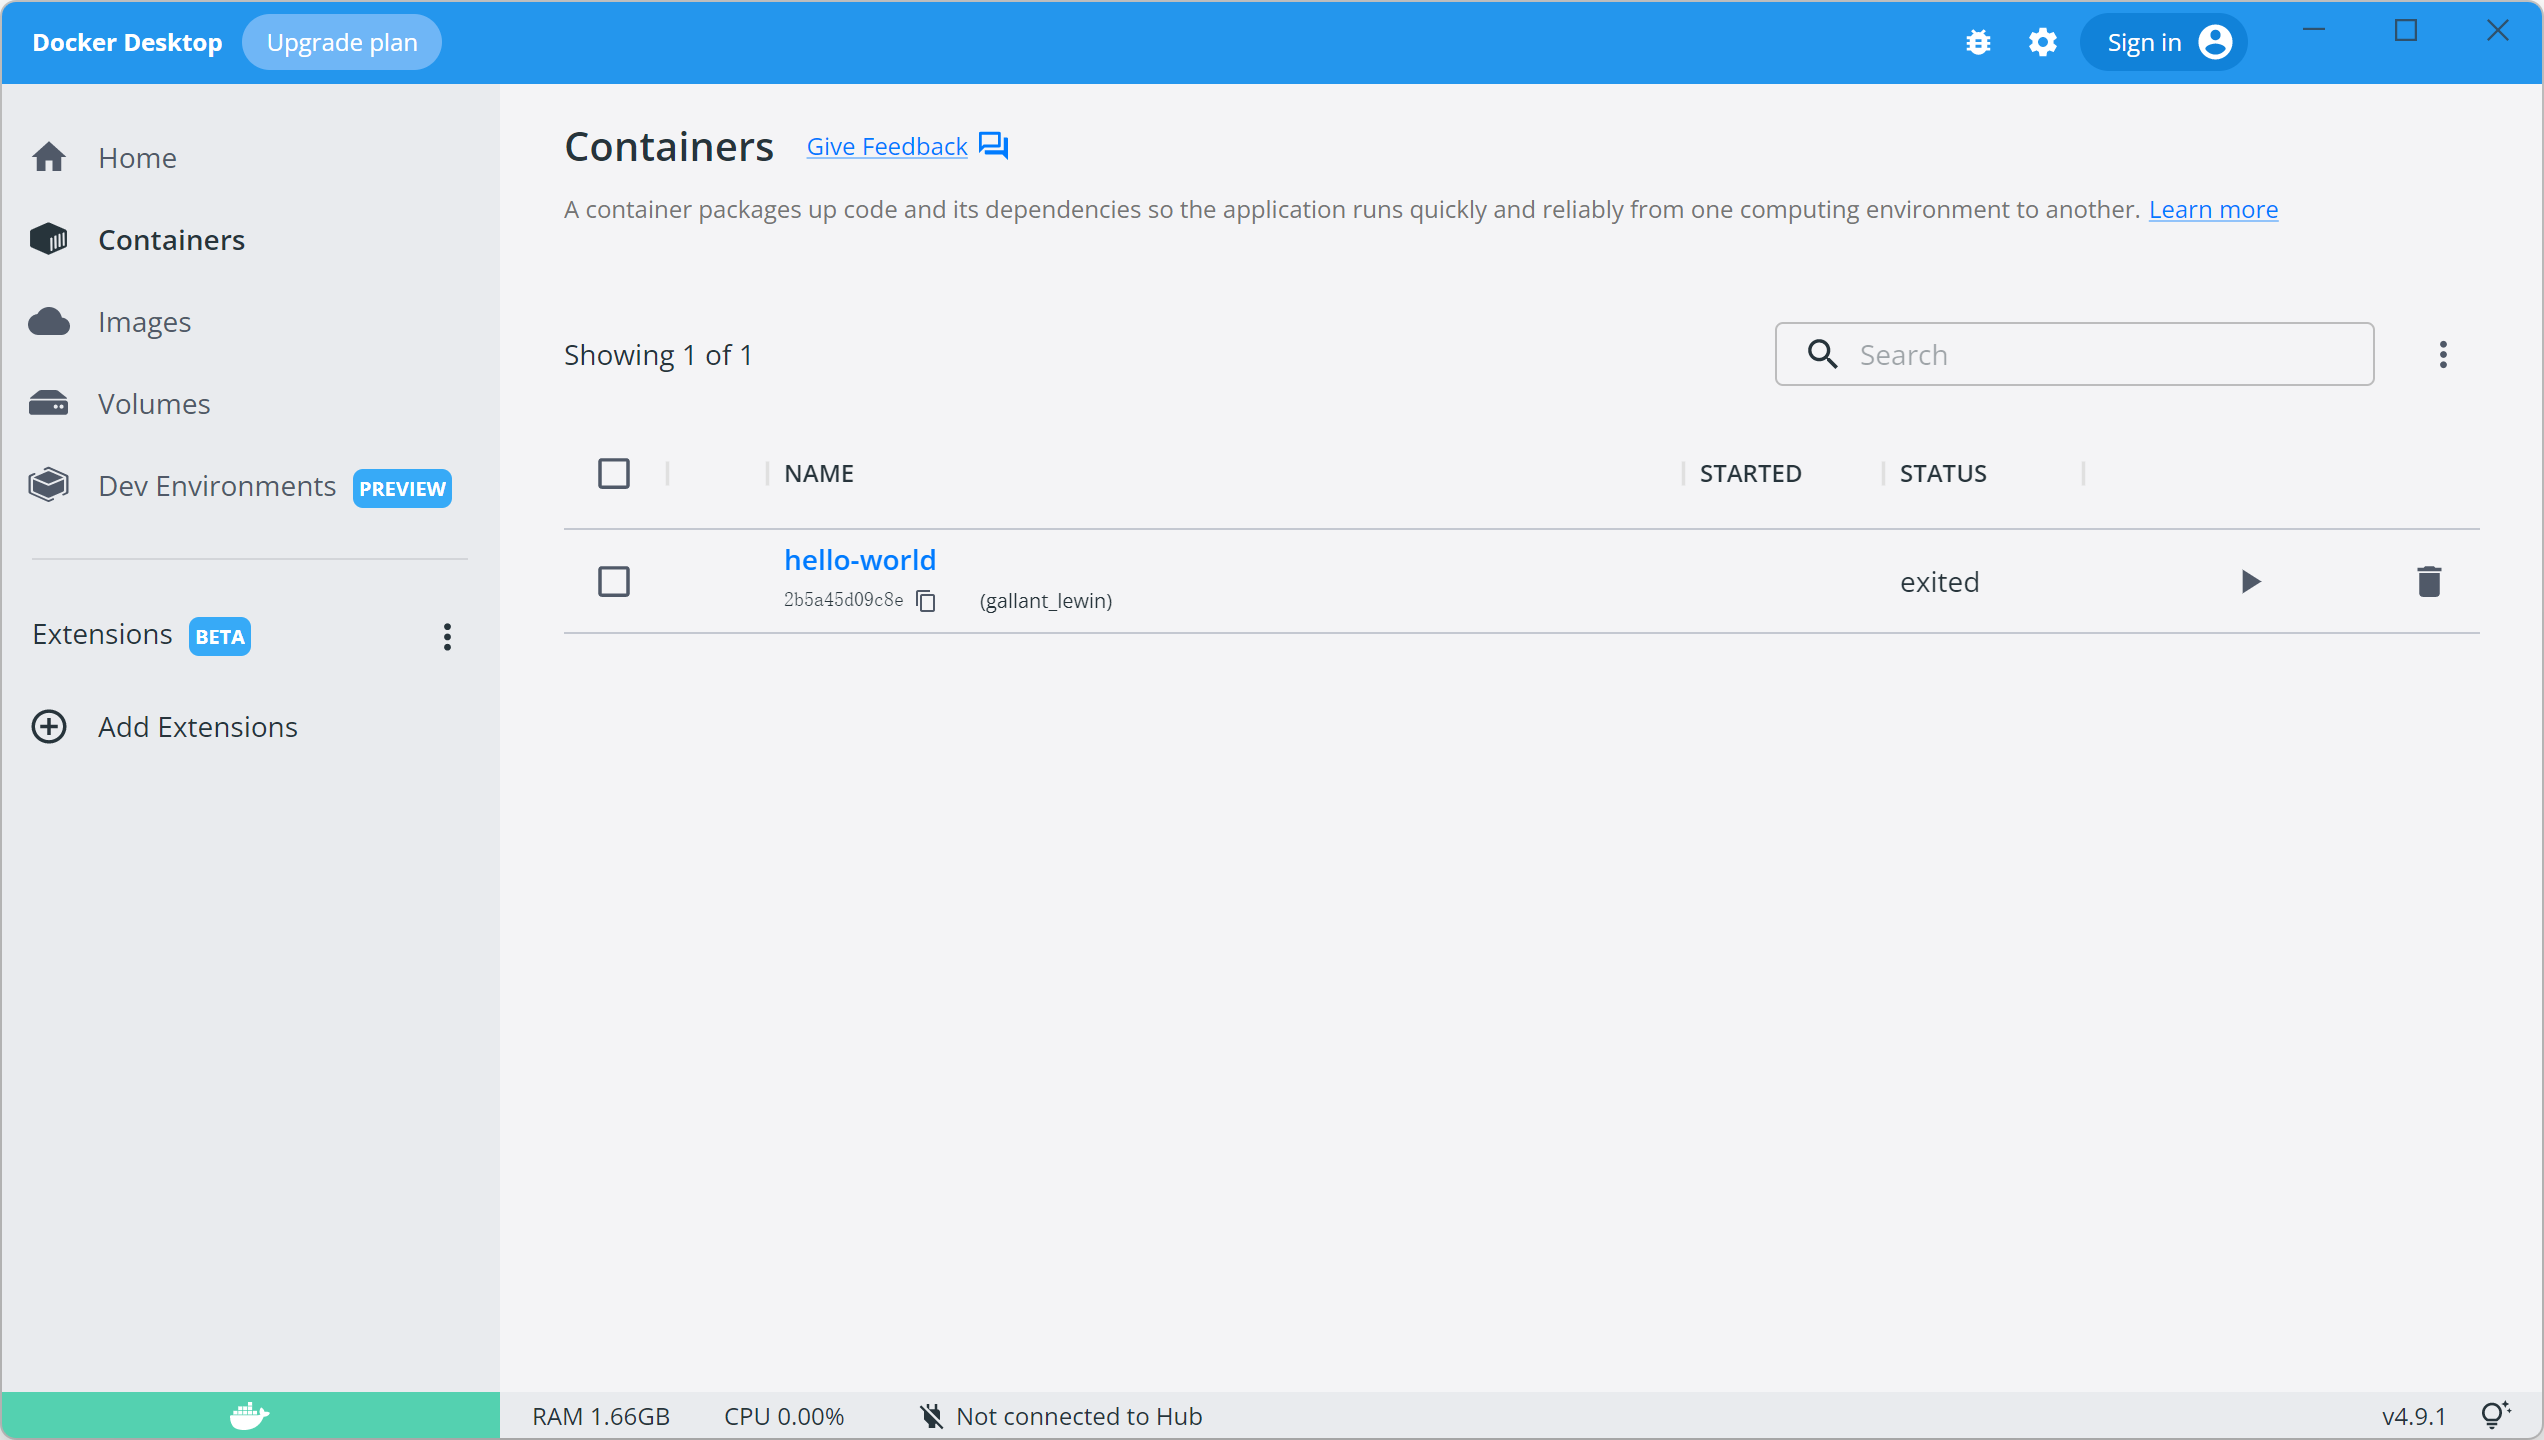Close the Docker Desktop window

click(2498, 30)
